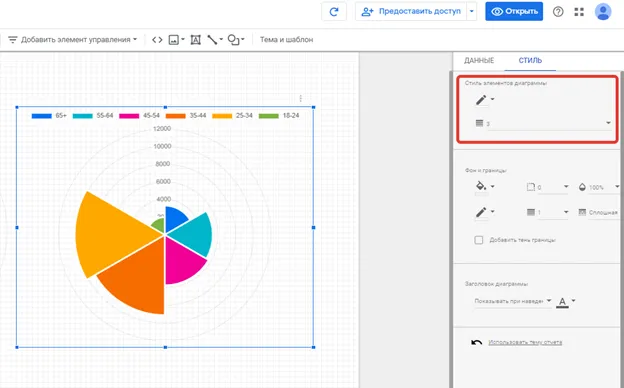
Task: Open the Google apps grid icon
Action: (579, 12)
